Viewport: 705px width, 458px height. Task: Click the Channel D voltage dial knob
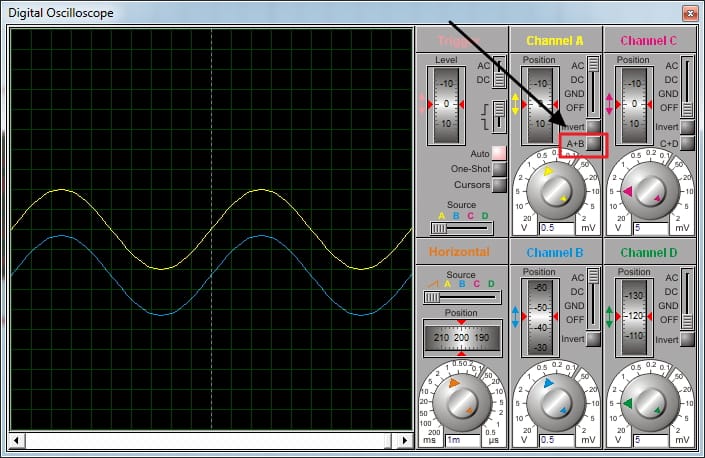[650, 403]
